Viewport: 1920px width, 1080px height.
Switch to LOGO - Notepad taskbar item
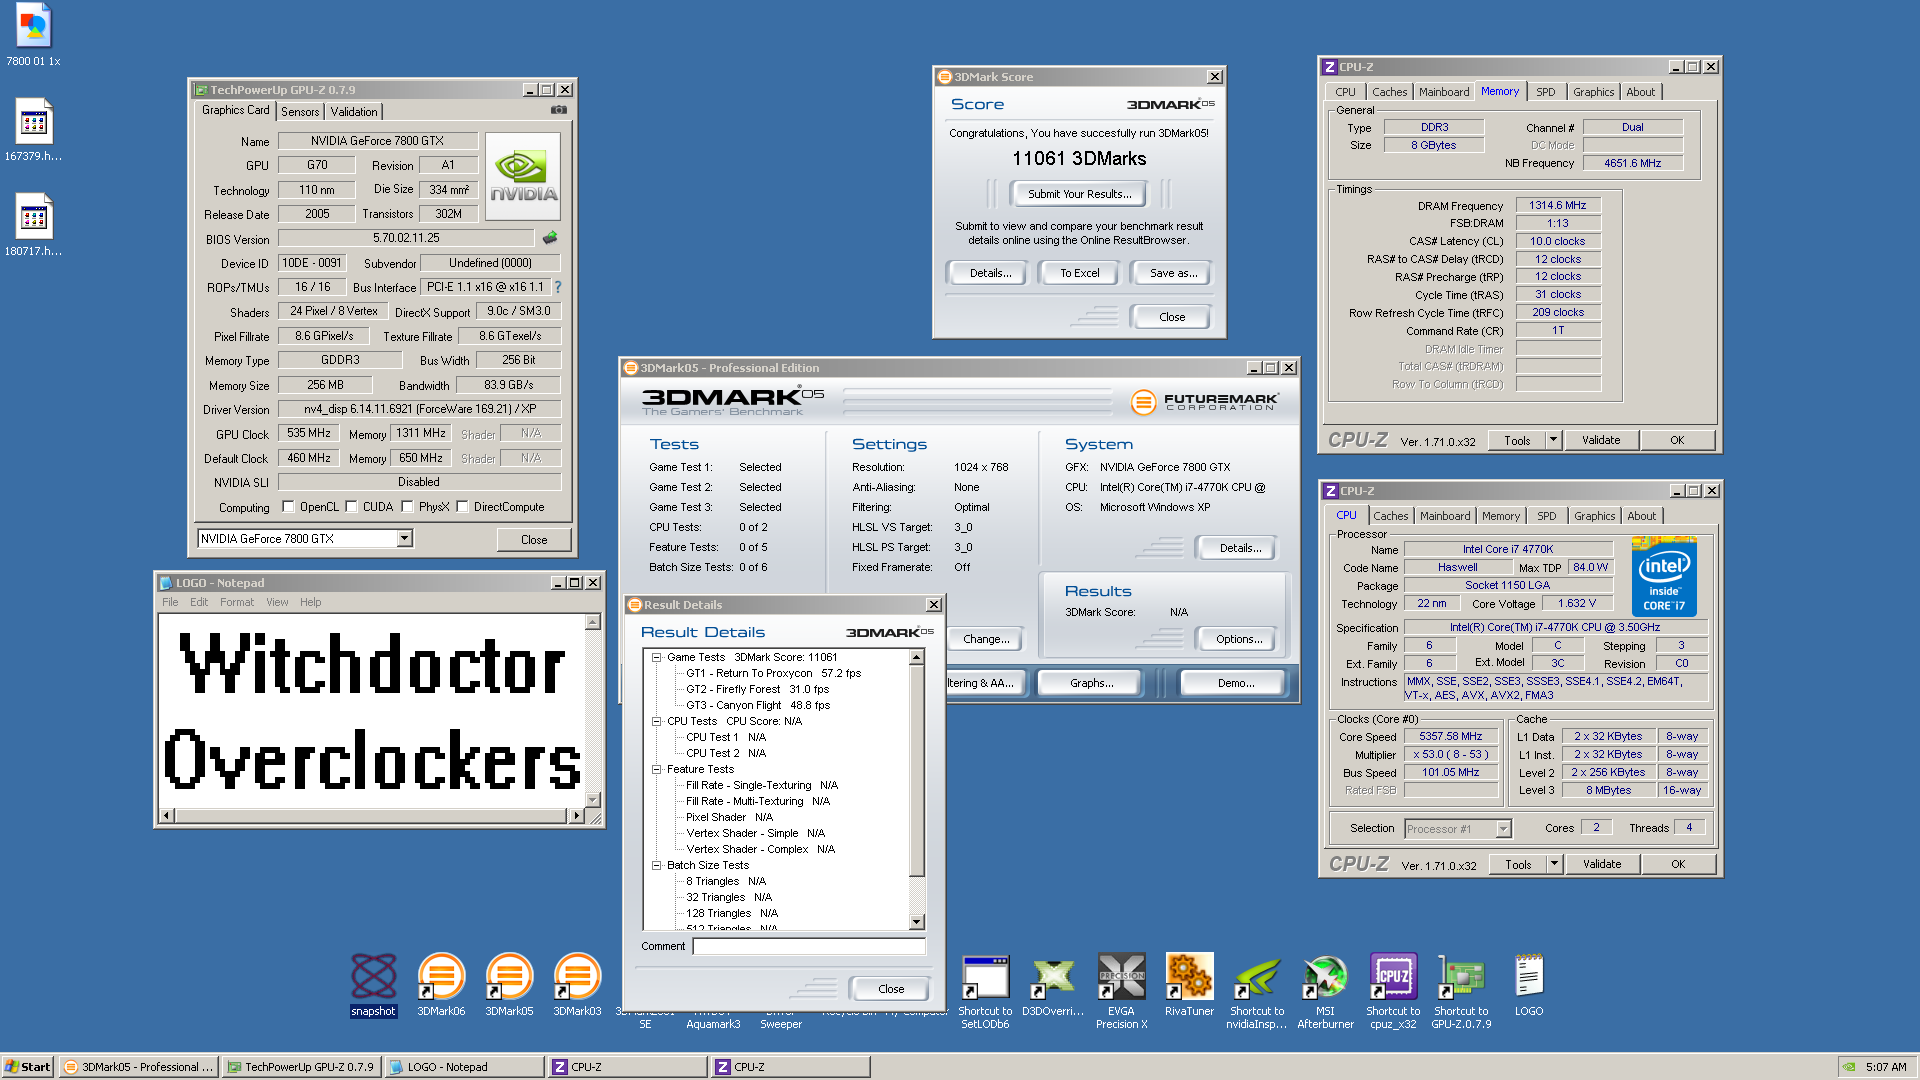pos(465,1067)
